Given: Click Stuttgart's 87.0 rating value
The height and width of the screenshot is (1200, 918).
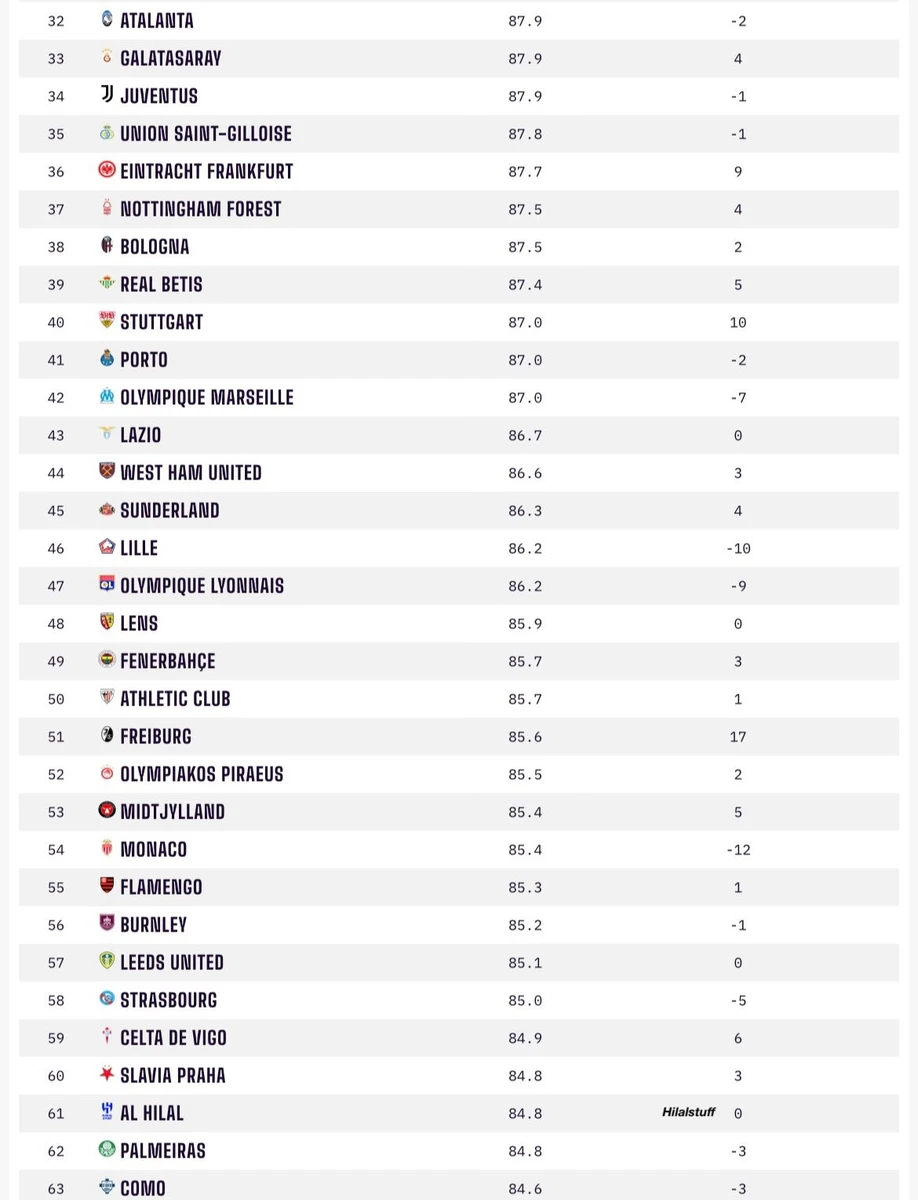Looking at the screenshot, I should point(525,323).
